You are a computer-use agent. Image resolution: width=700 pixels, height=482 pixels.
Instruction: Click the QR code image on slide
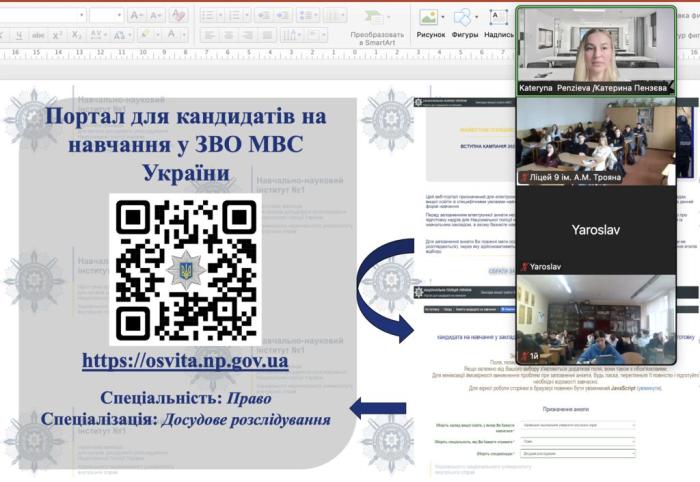185,269
